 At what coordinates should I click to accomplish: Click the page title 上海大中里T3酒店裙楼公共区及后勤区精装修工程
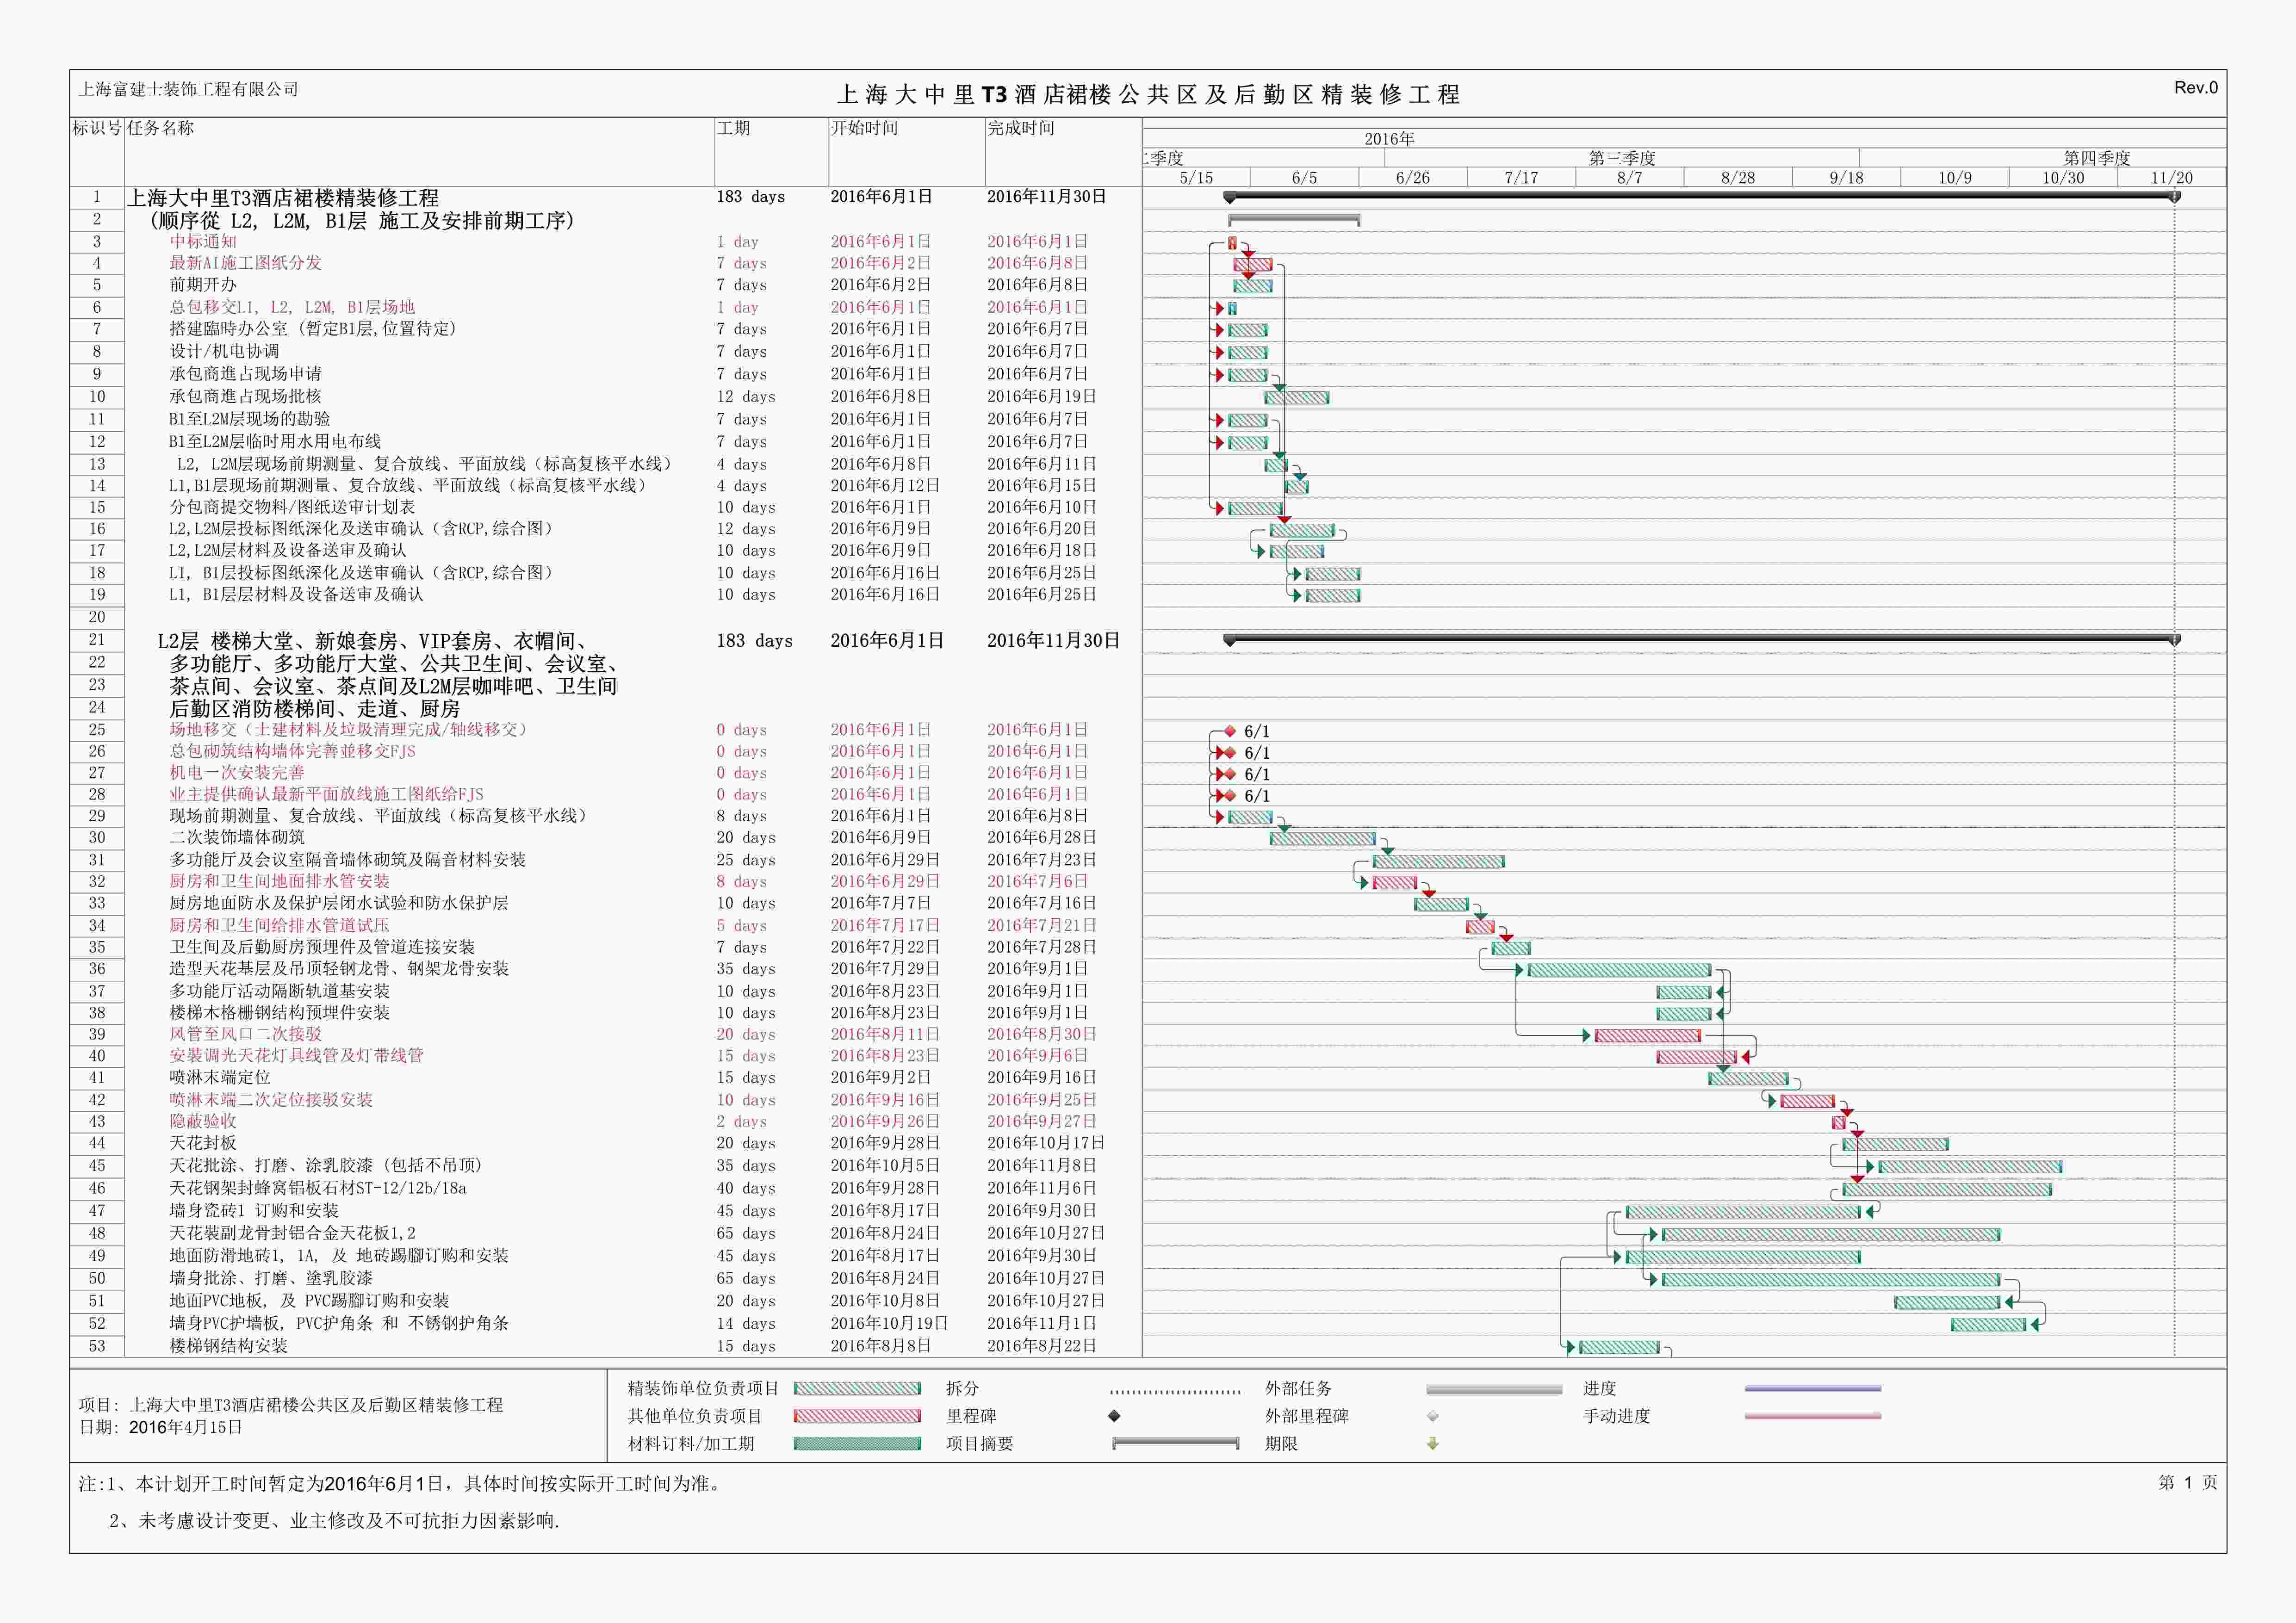[1148, 95]
